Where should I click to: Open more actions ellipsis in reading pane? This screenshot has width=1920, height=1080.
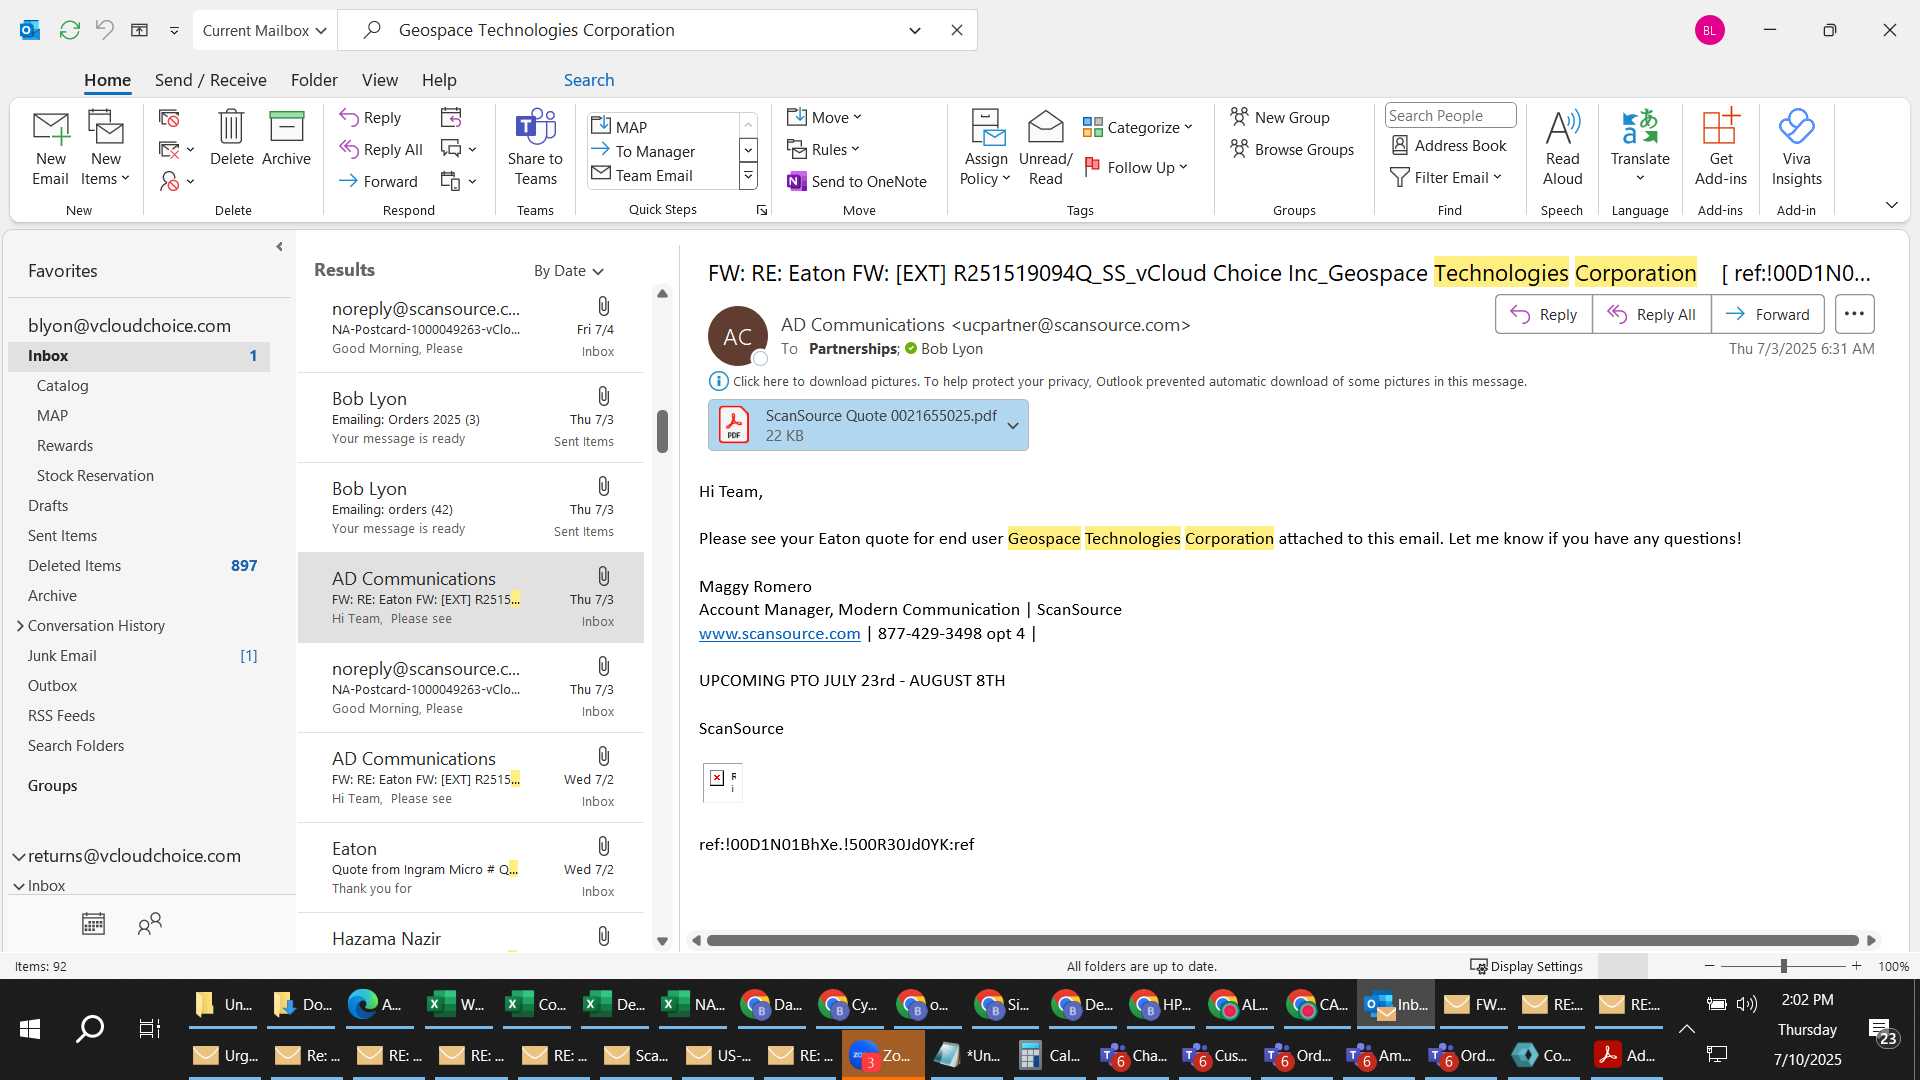1854,314
